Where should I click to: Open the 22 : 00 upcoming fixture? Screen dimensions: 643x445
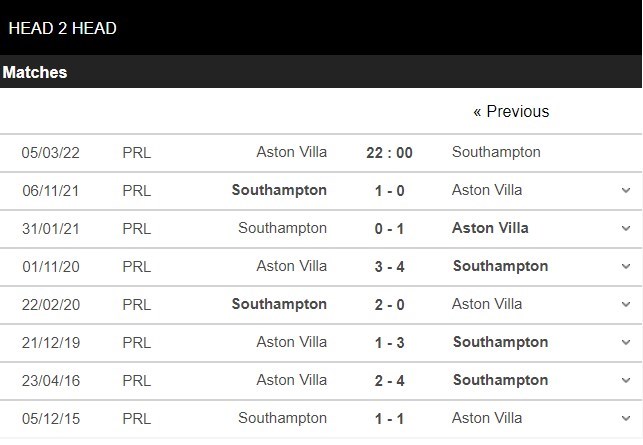pos(389,153)
